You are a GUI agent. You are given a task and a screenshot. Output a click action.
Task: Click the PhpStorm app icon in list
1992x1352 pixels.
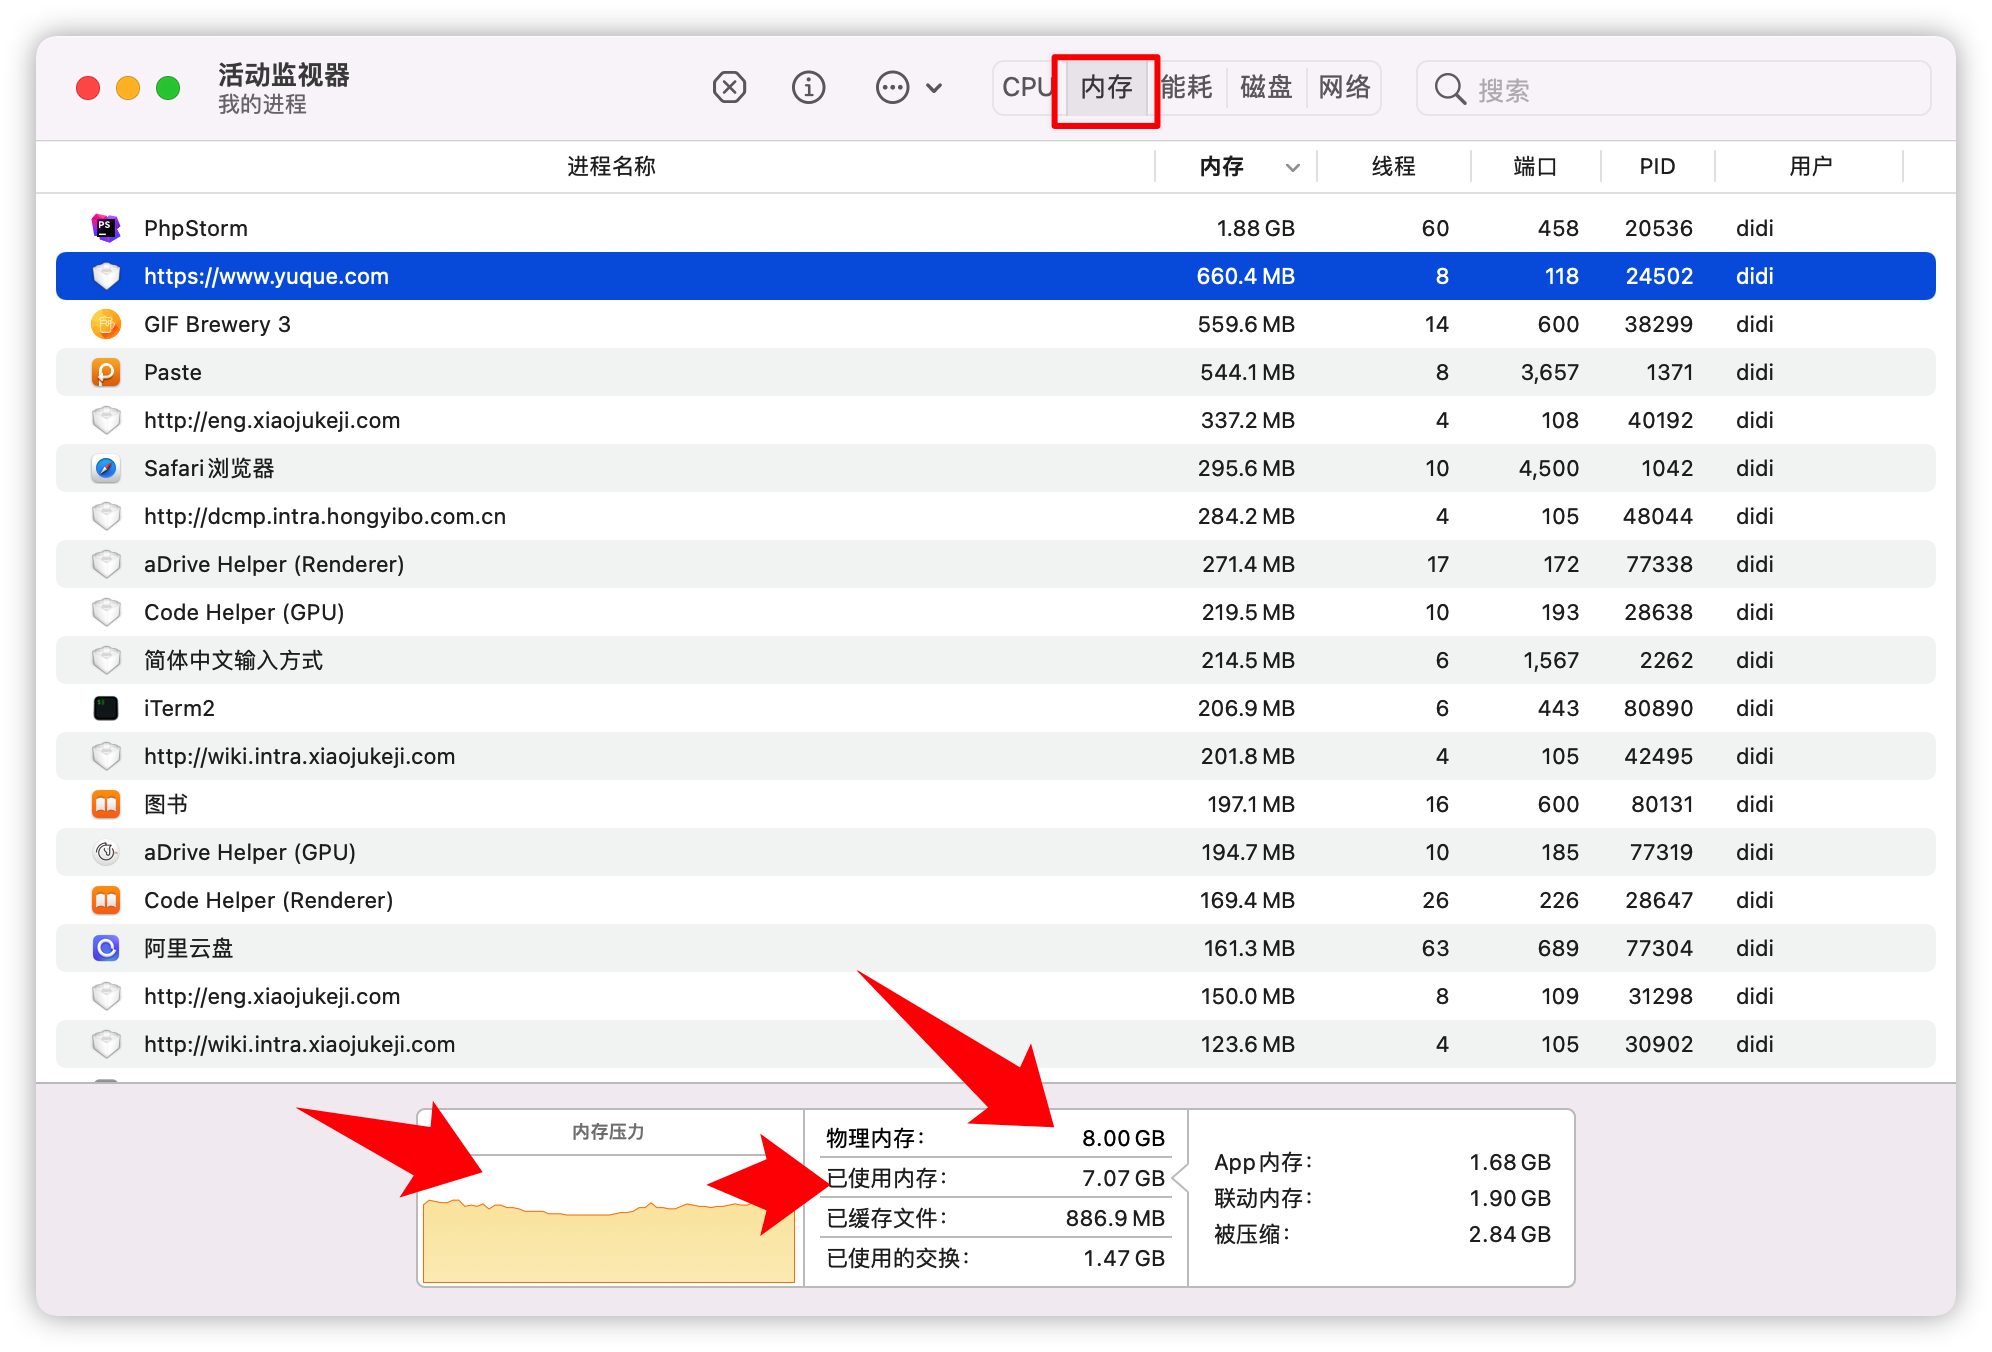(x=106, y=228)
